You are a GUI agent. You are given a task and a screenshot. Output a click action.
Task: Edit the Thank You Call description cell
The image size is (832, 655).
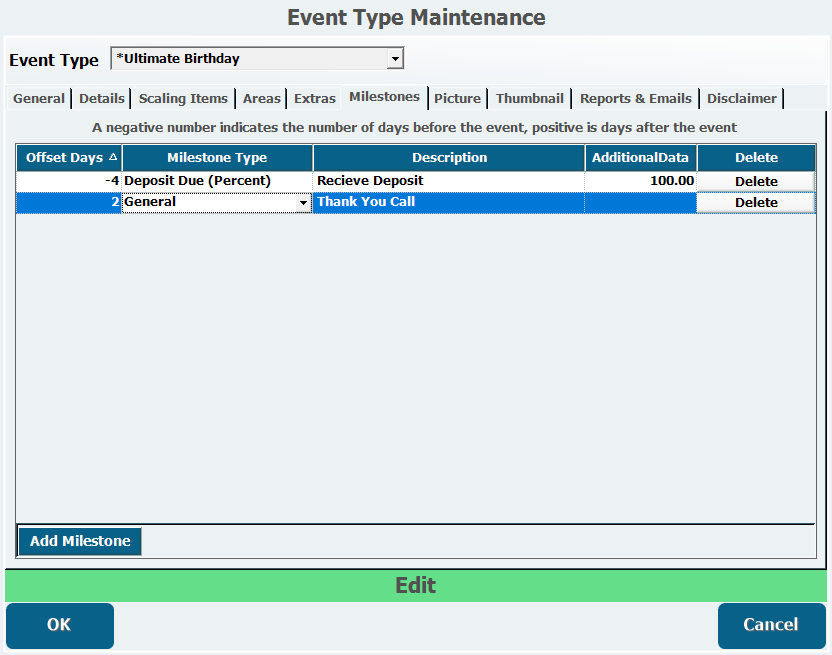[448, 202]
